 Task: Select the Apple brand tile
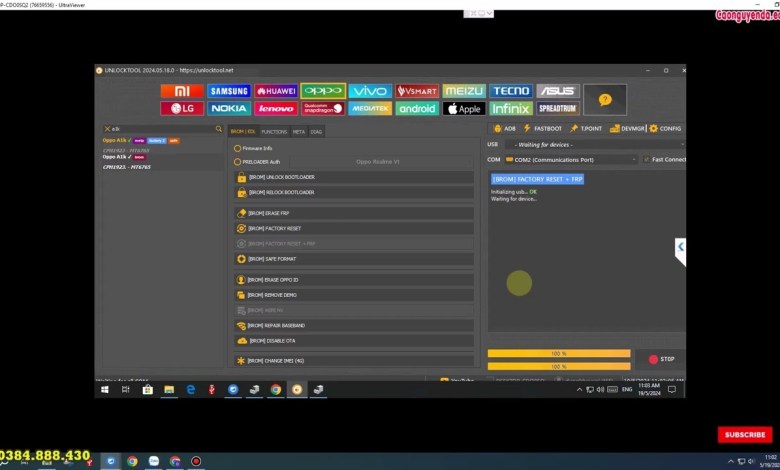pyautogui.click(x=464, y=108)
